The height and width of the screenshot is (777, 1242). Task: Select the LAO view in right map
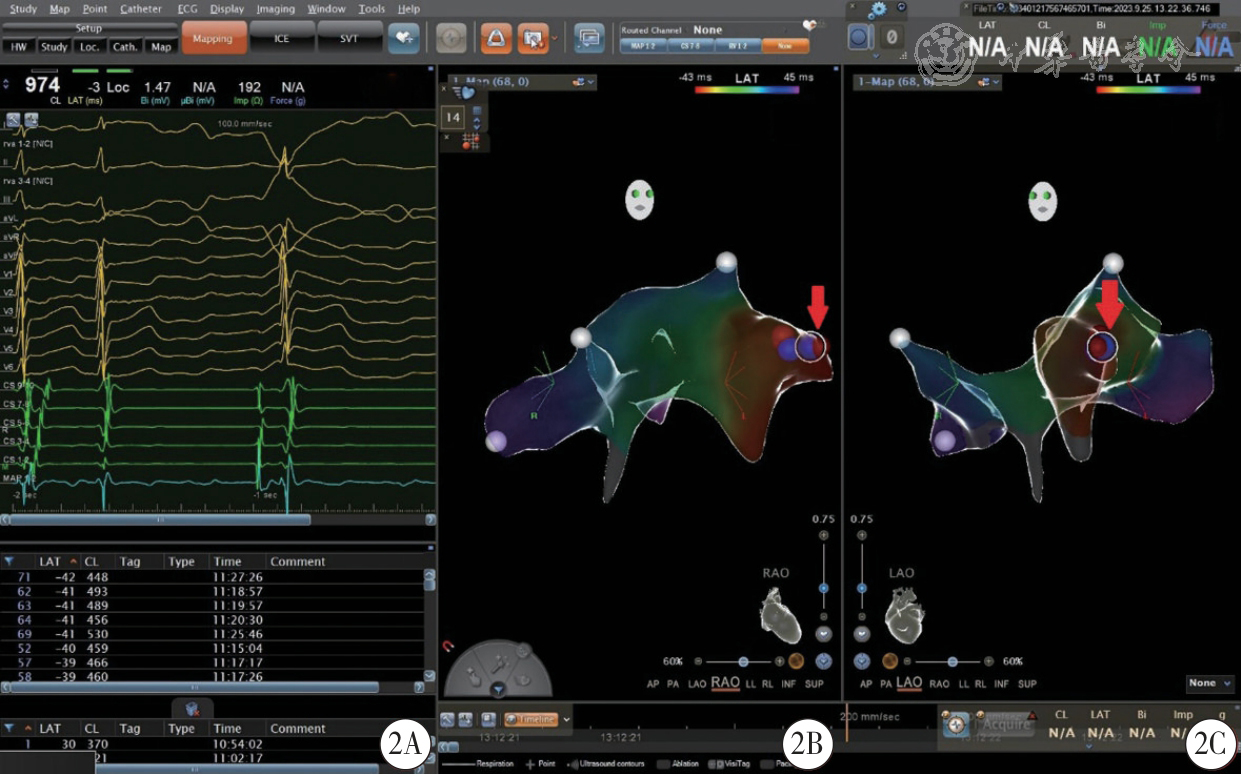[x=909, y=684]
